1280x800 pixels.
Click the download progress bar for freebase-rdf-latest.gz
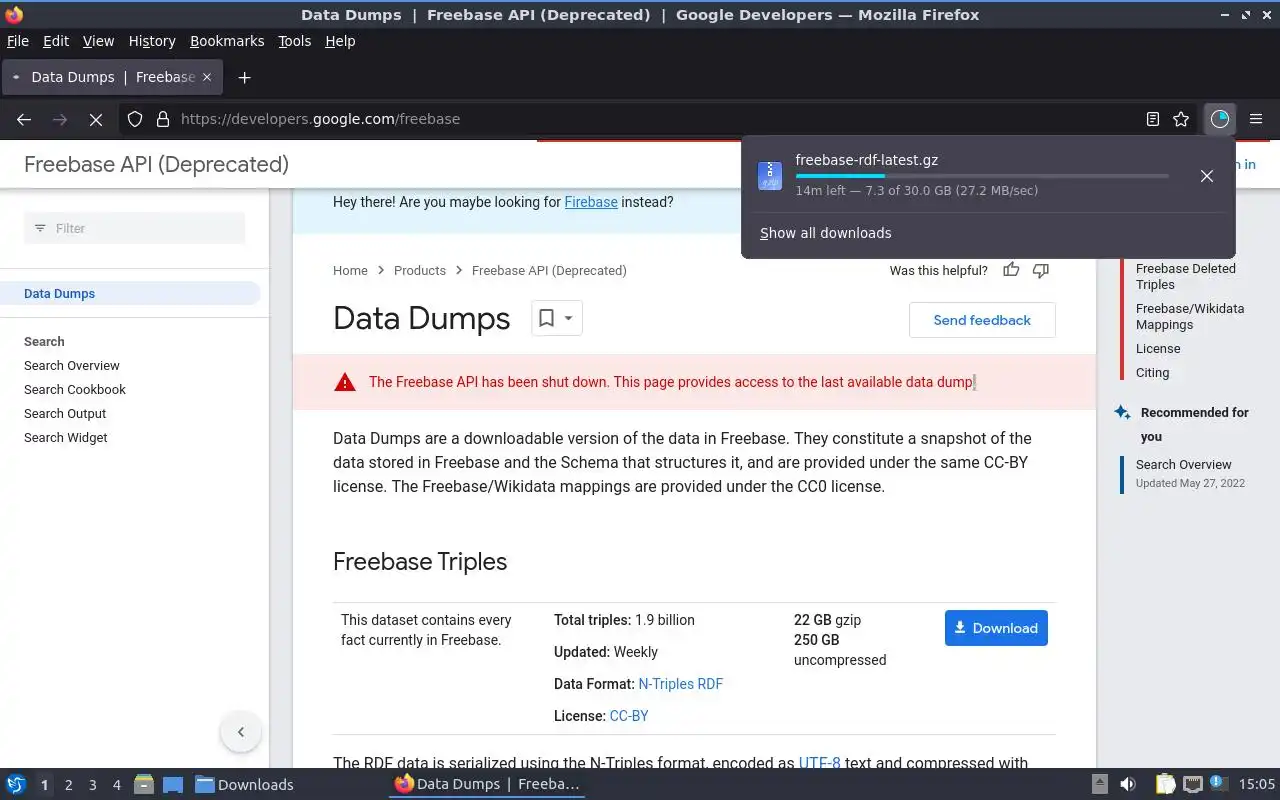coord(982,176)
